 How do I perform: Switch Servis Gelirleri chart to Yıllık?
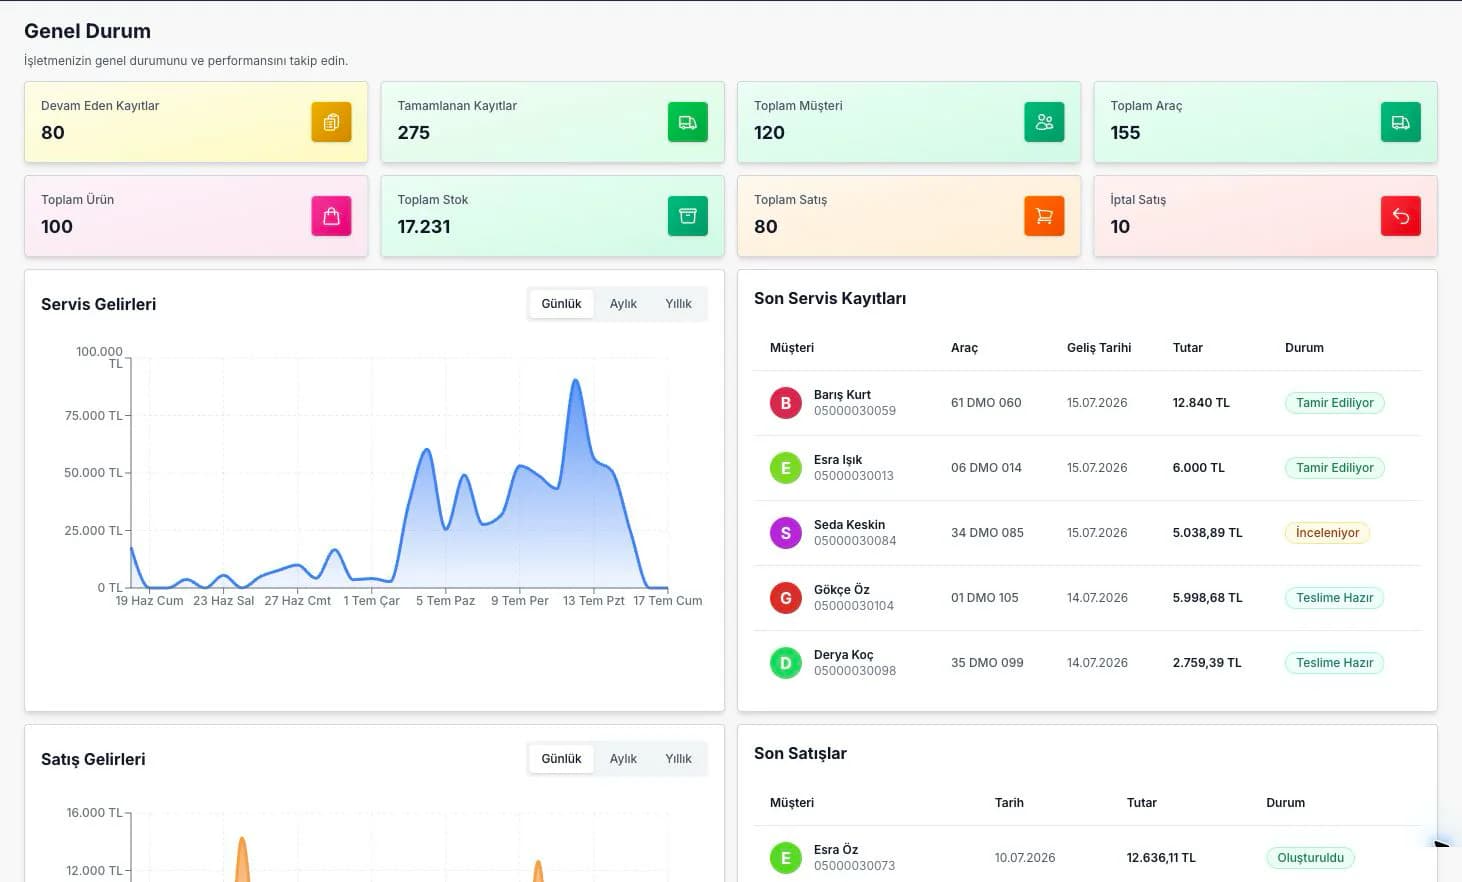[678, 304]
